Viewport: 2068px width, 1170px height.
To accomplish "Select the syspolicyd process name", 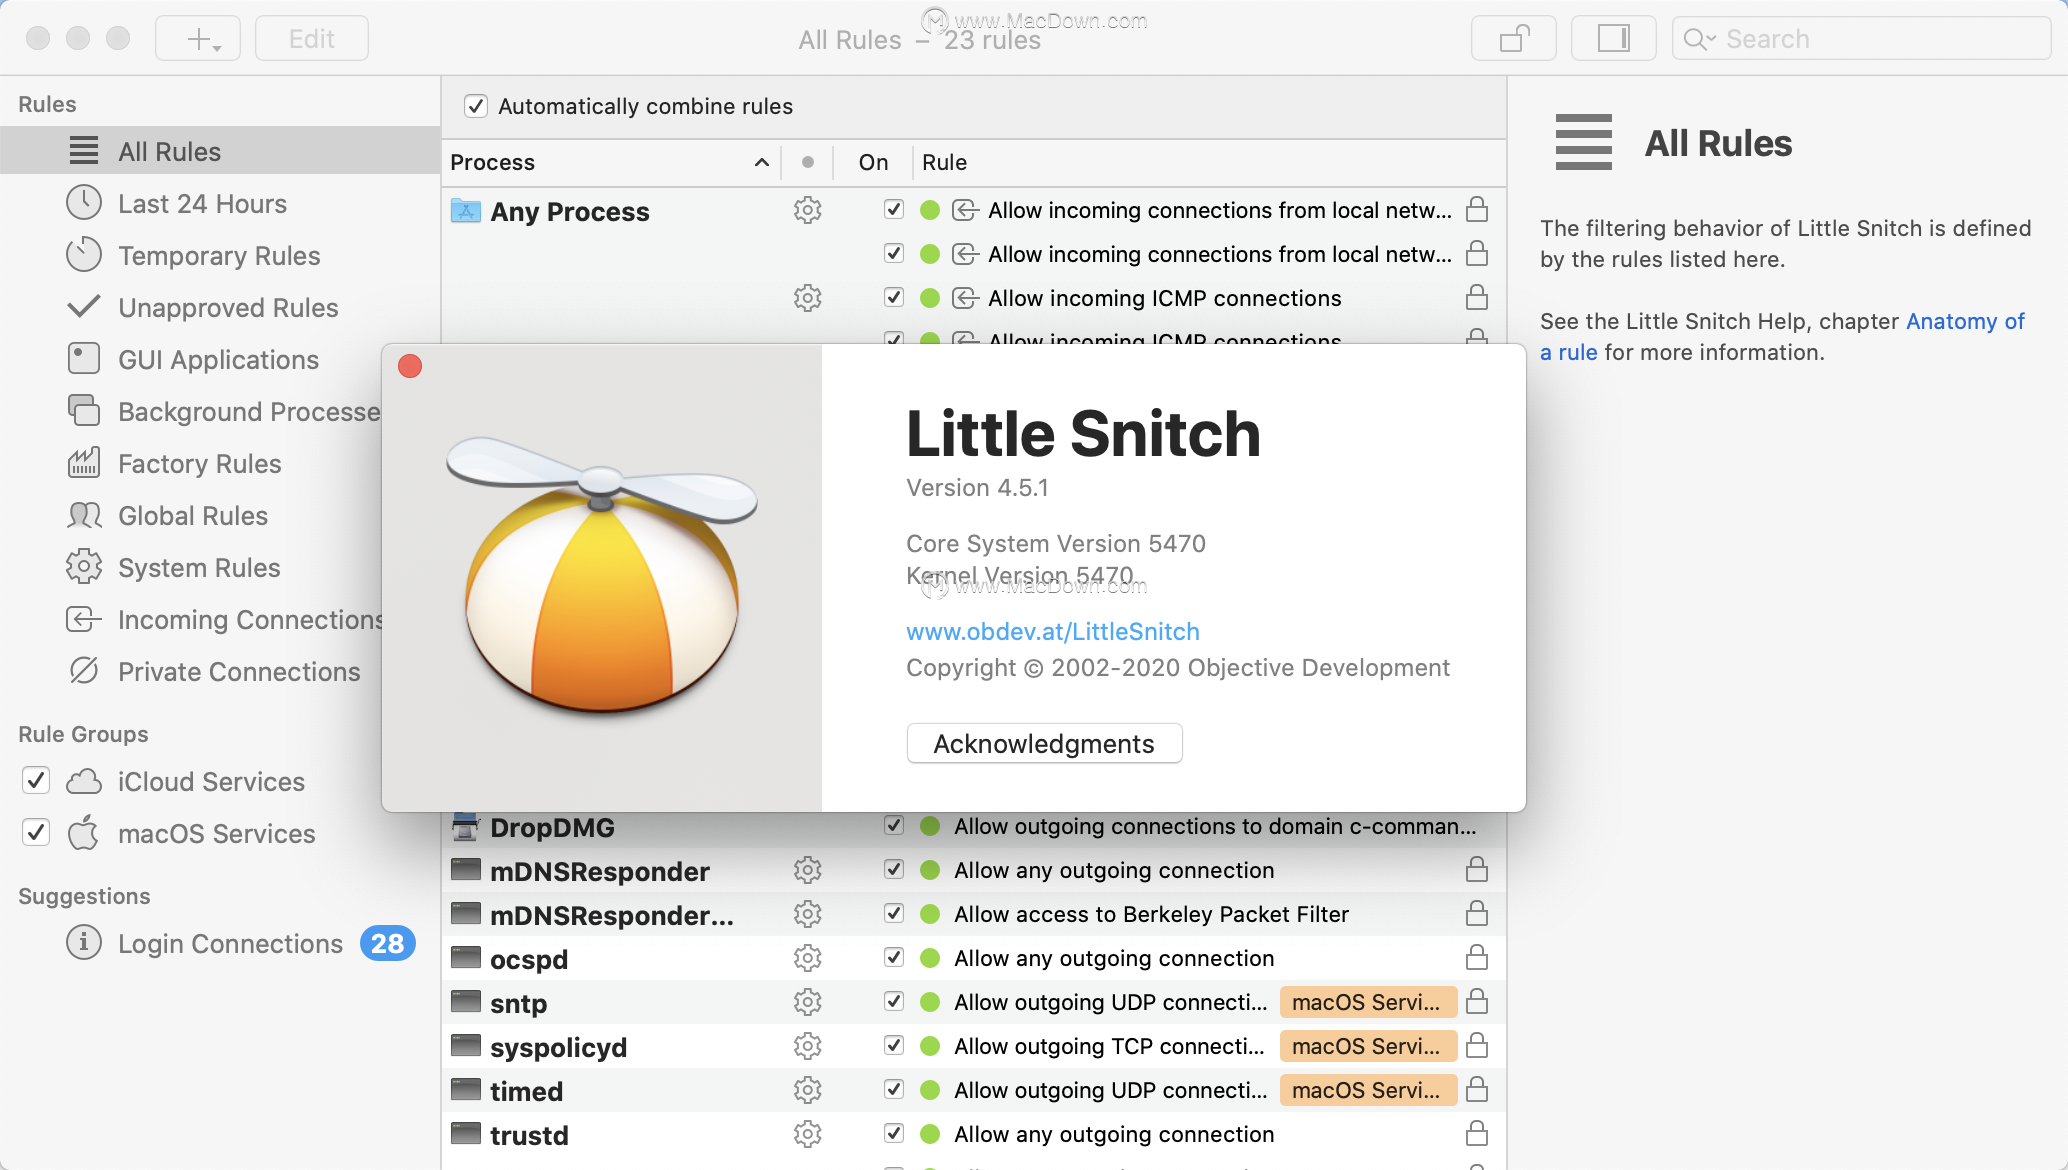I will pos(558,1047).
